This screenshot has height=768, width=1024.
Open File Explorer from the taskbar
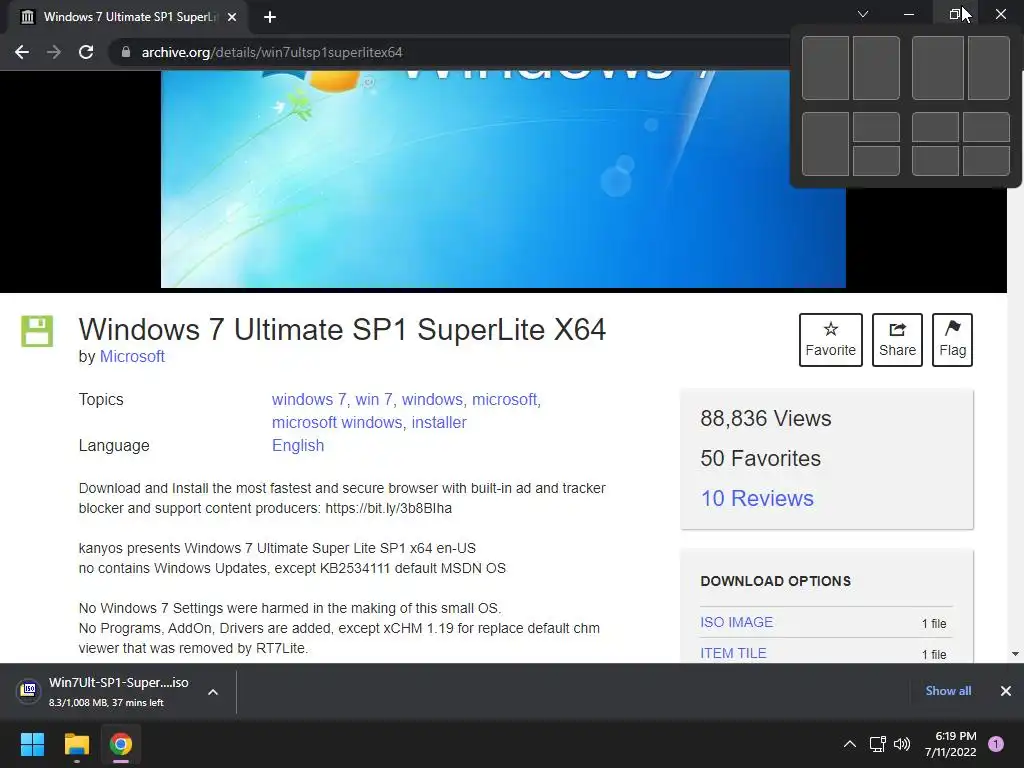[76, 744]
